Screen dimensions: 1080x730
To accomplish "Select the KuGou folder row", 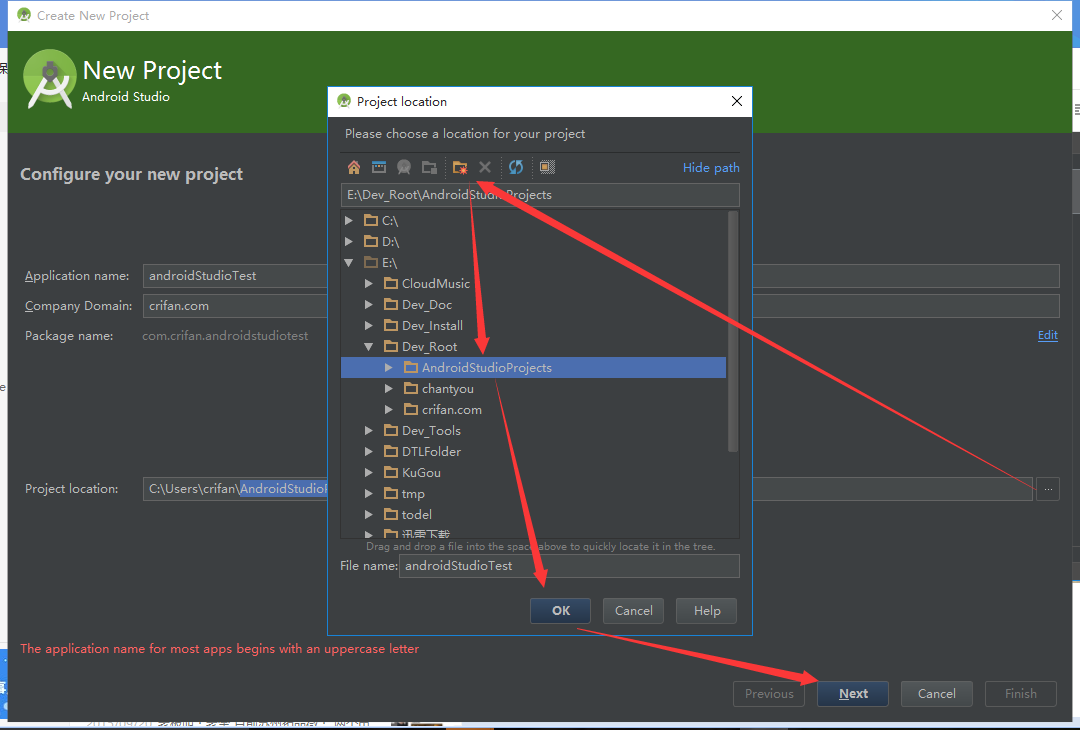I will (x=534, y=472).
